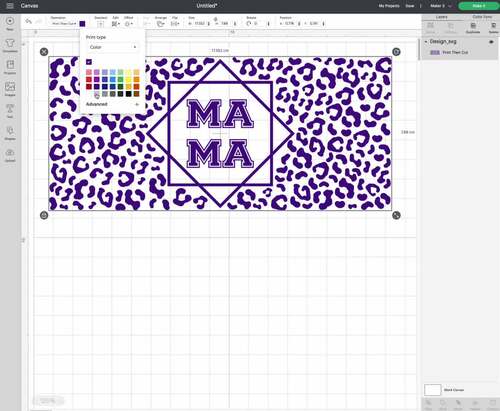The image size is (500, 411).
Task: Select the Print Then Cut layer row
Action: tap(460, 53)
